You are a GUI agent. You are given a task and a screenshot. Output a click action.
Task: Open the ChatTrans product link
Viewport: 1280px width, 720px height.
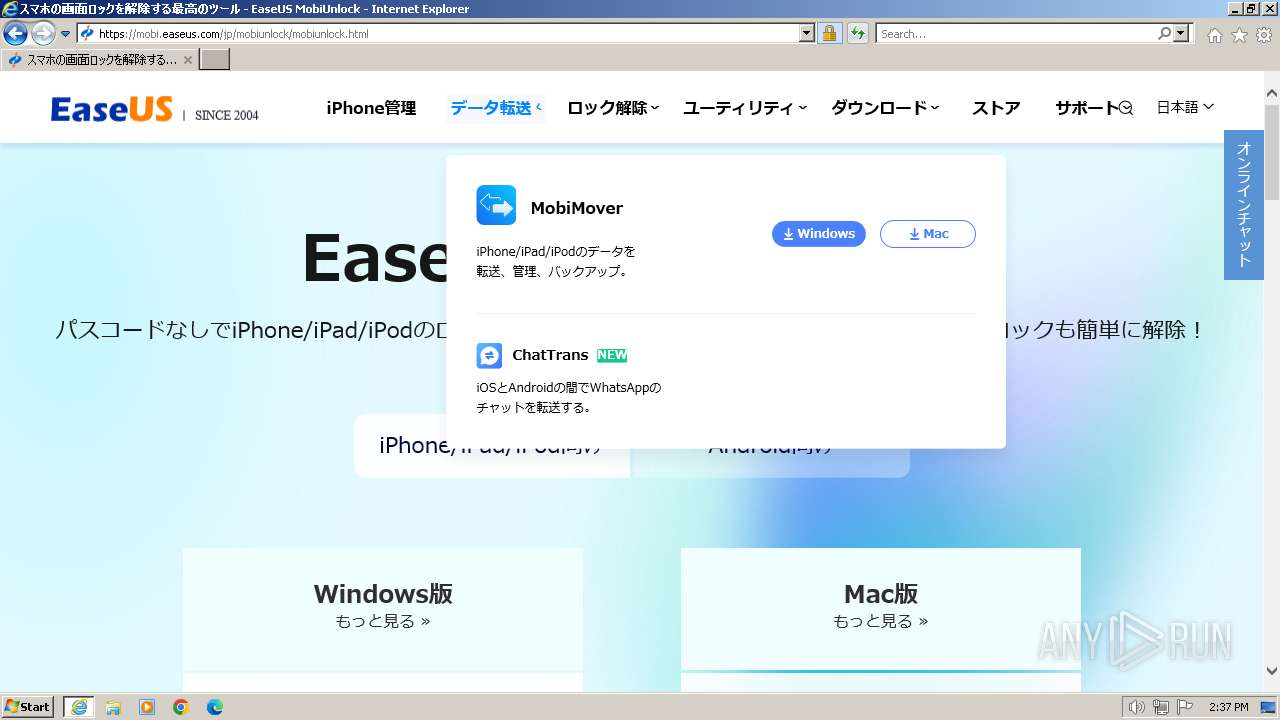550,355
